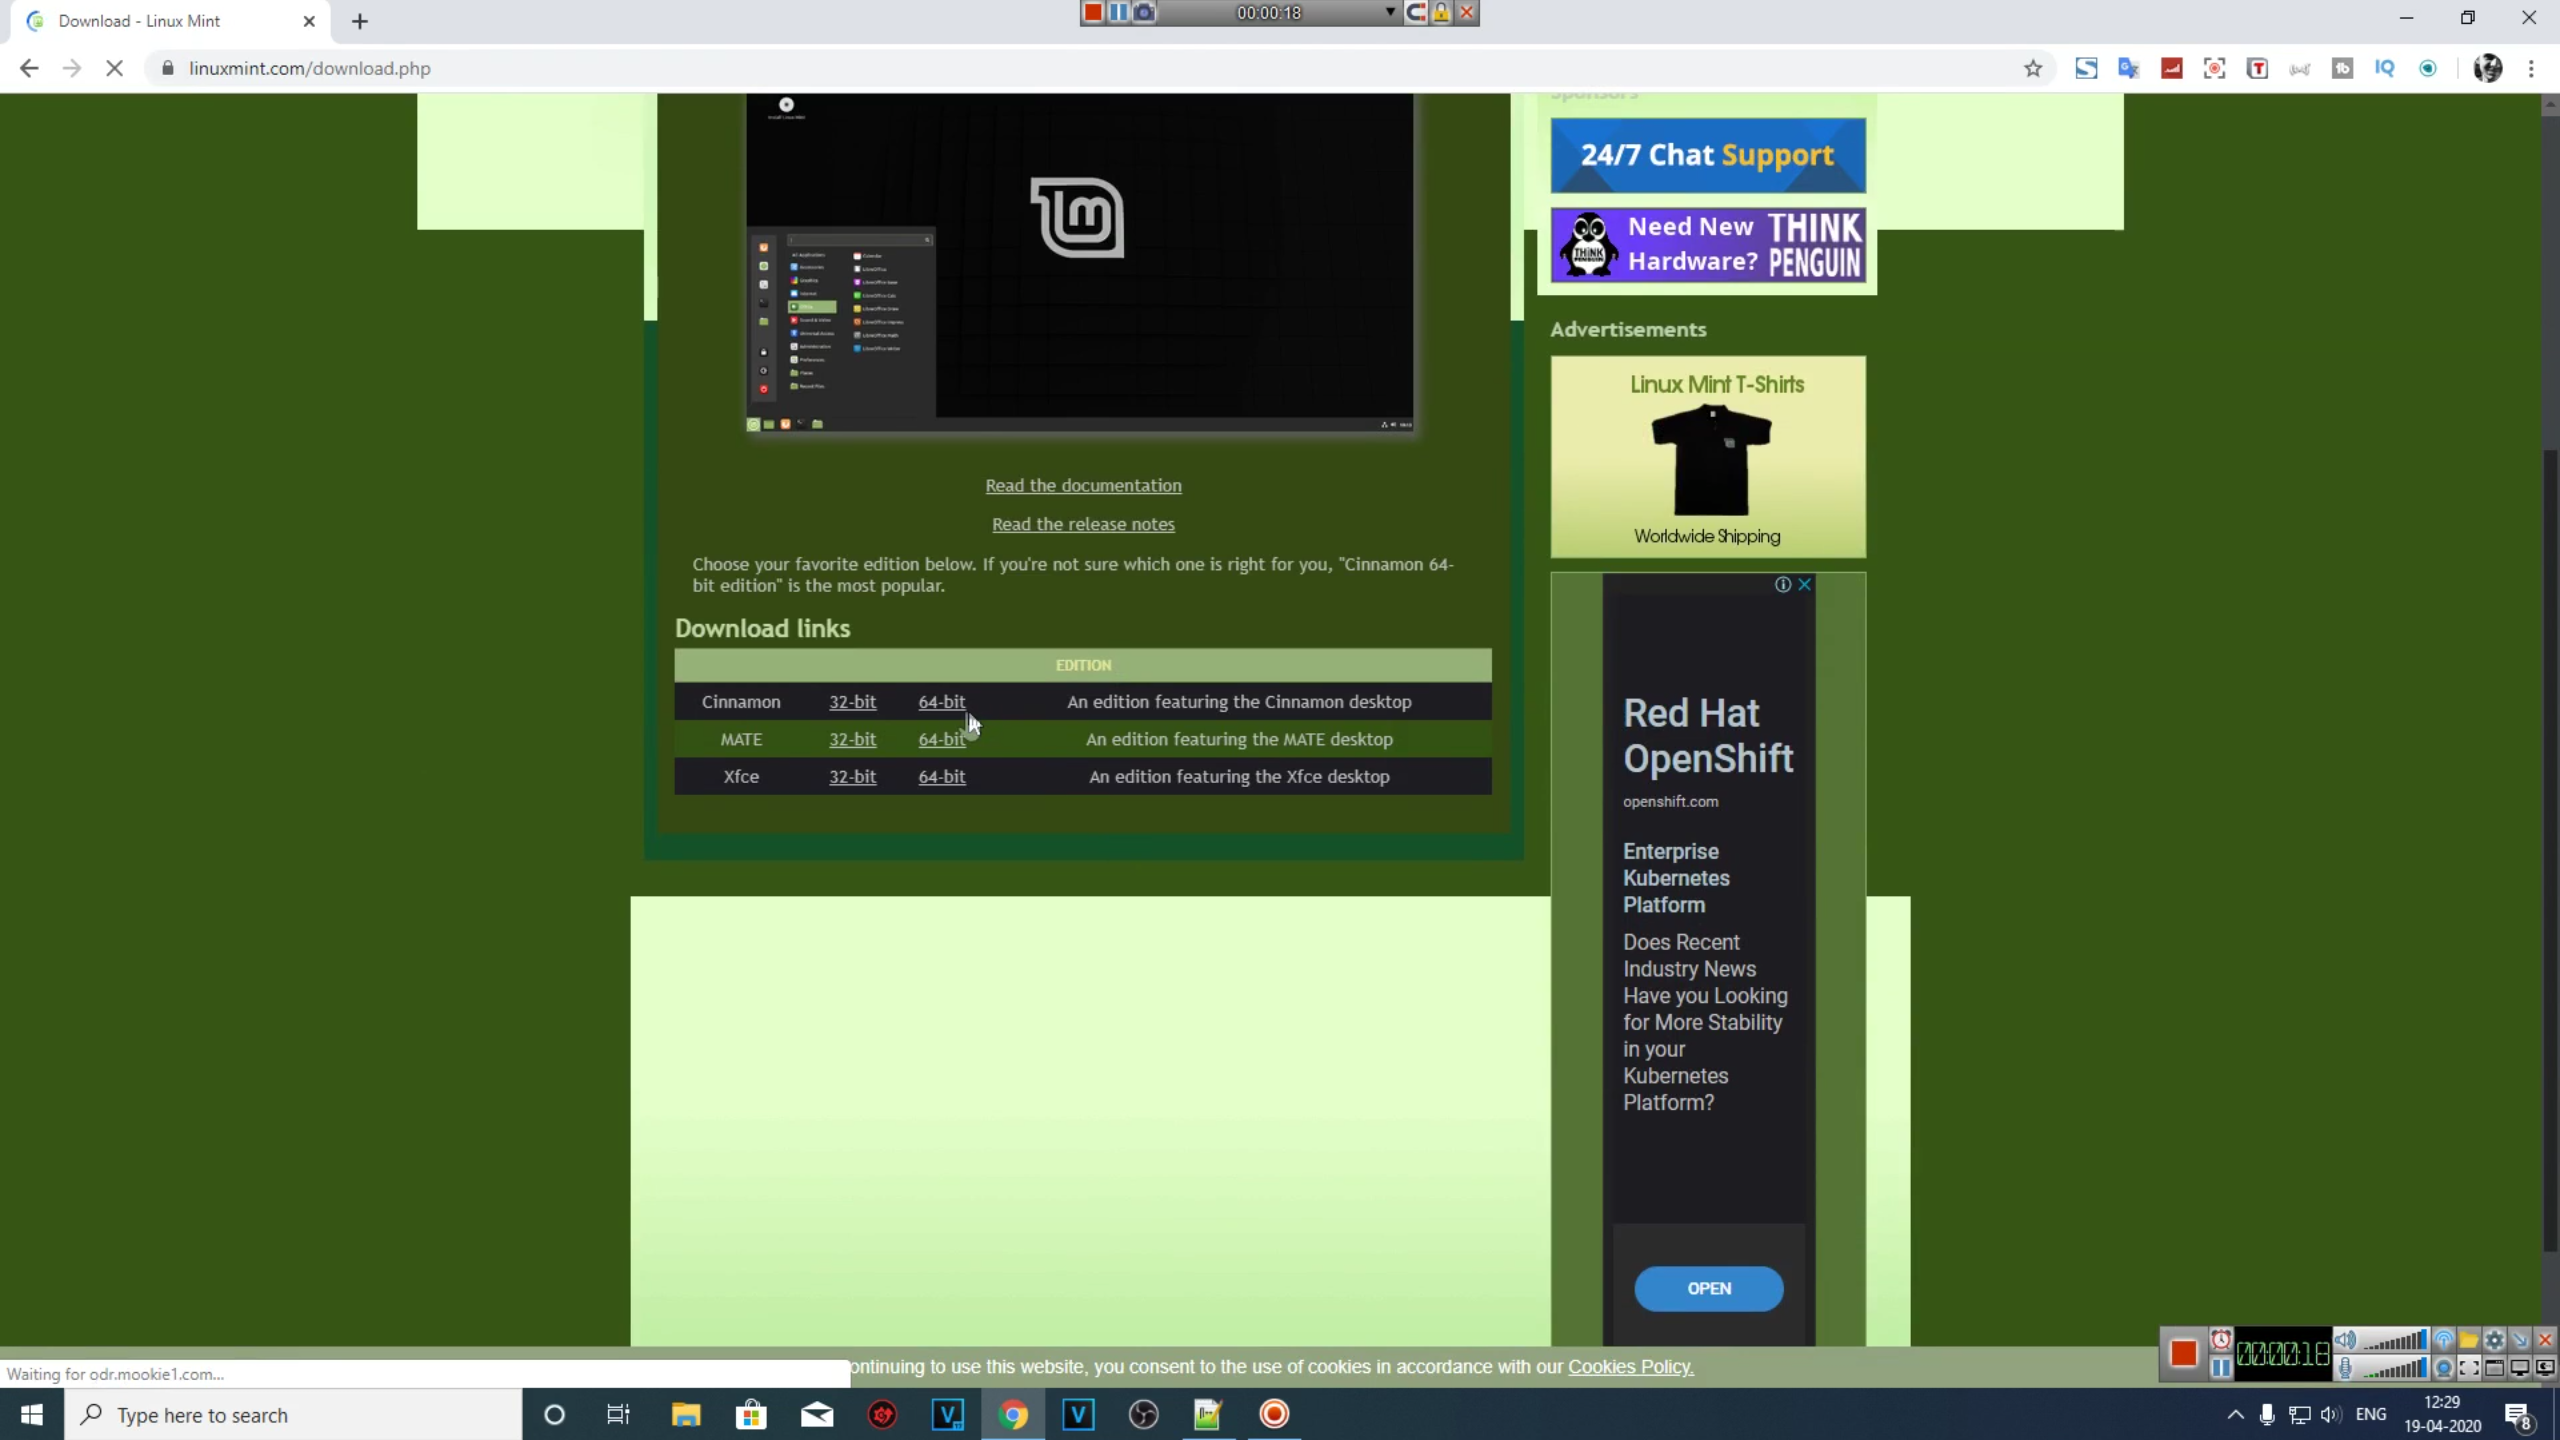Open the recording toolbar dropdown arrow
The width and height of the screenshot is (2560, 1440).
click(1389, 12)
